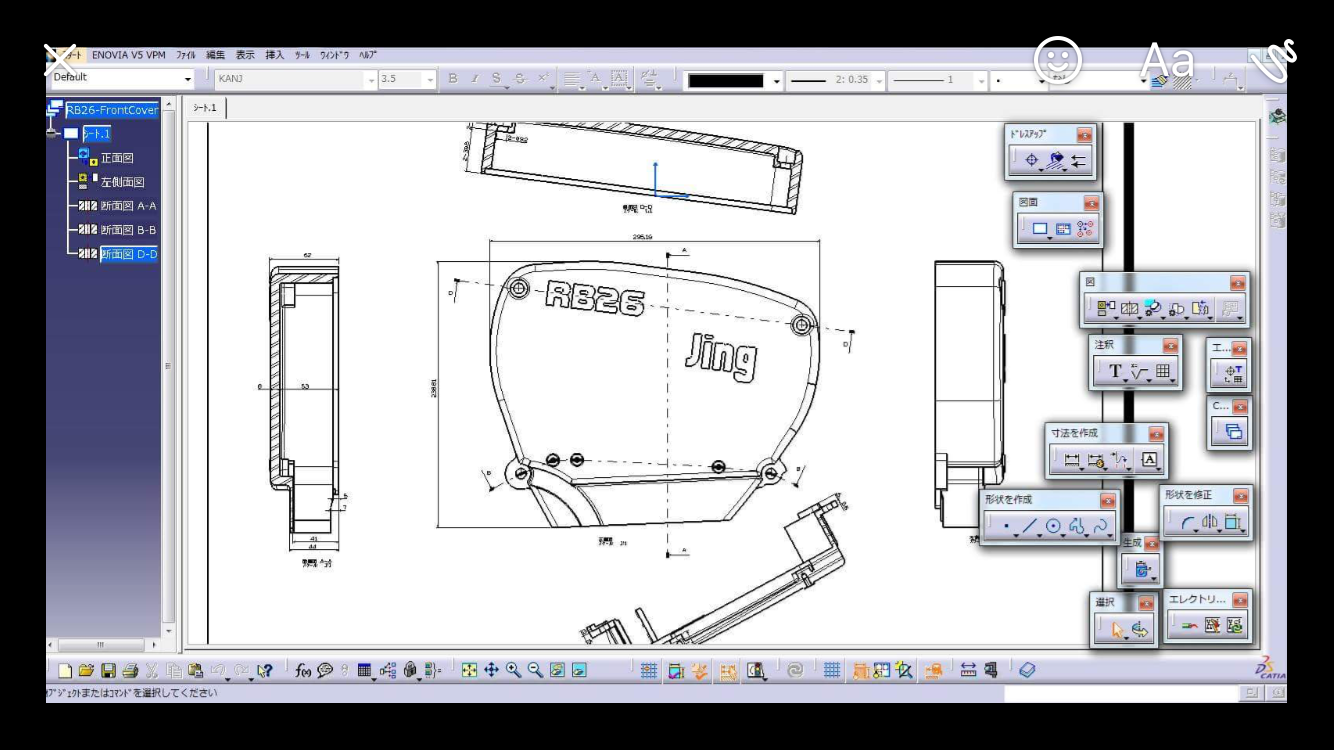Select the arrow Select tool icon
1334x750 pixels.
coord(1117,630)
